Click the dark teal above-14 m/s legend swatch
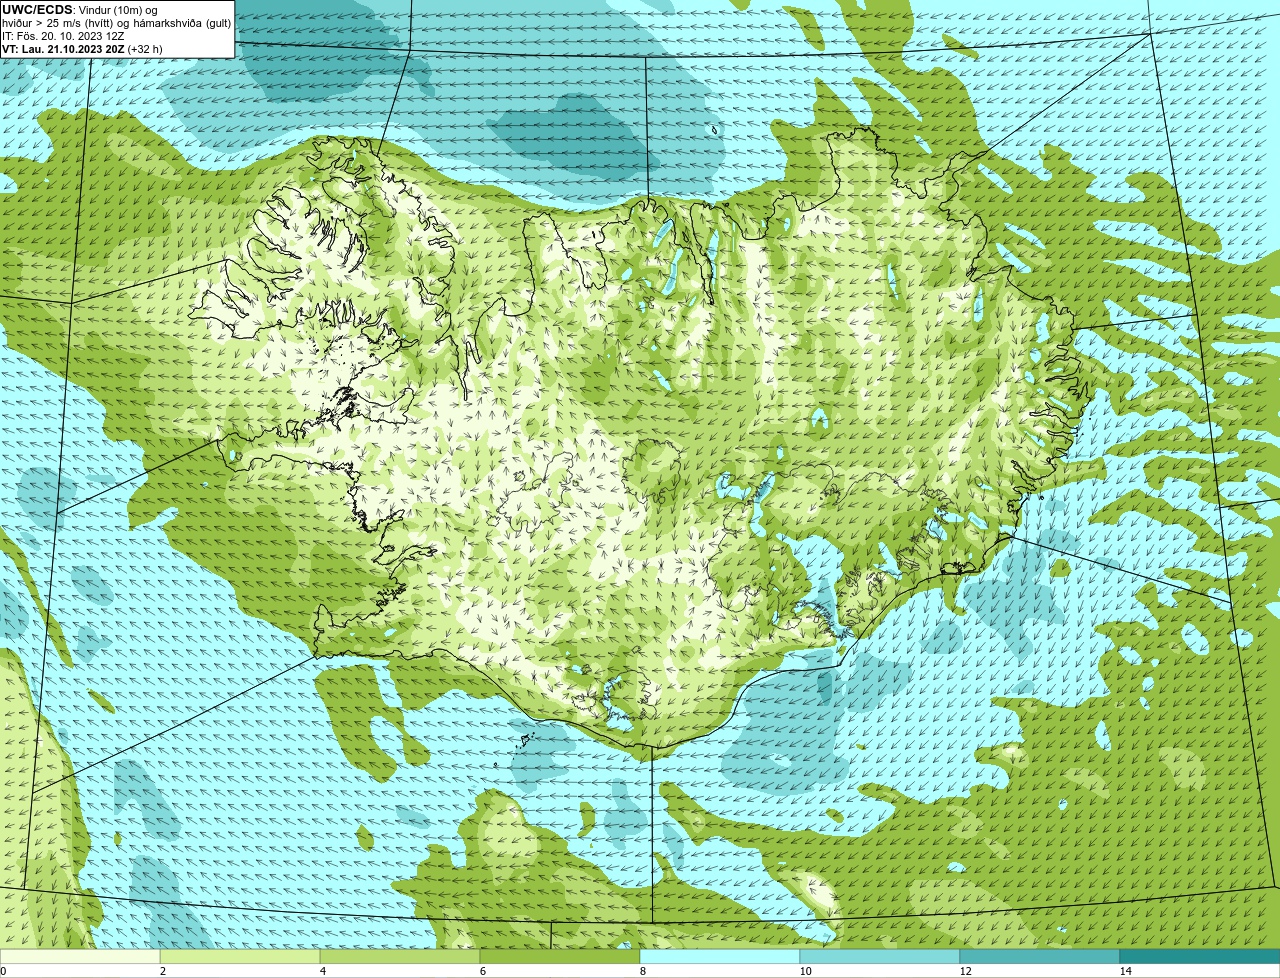Image resolution: width=1280 pixels, height=978 pixels. click(x=1200, y=956)
